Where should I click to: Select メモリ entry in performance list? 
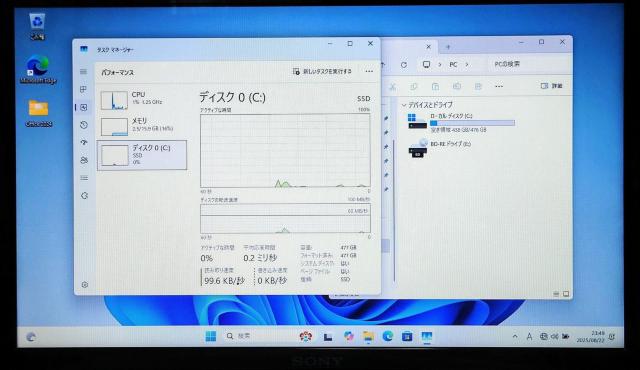tap(142, 126)
